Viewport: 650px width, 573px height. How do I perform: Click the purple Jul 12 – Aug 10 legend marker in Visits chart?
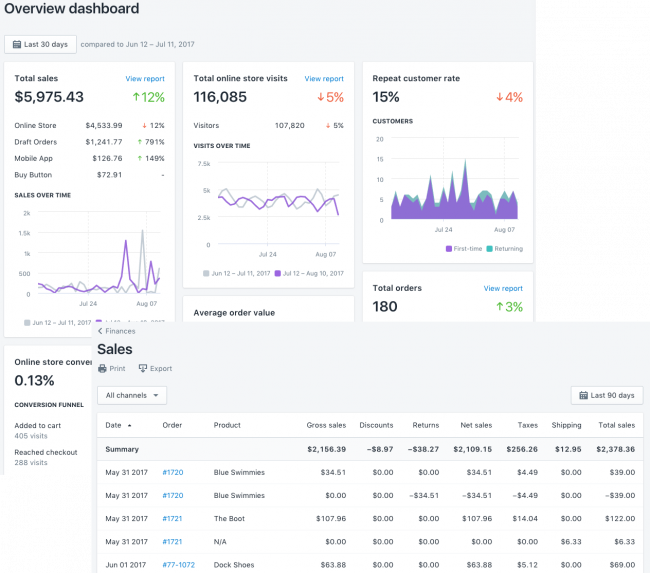tap(277, 272)
